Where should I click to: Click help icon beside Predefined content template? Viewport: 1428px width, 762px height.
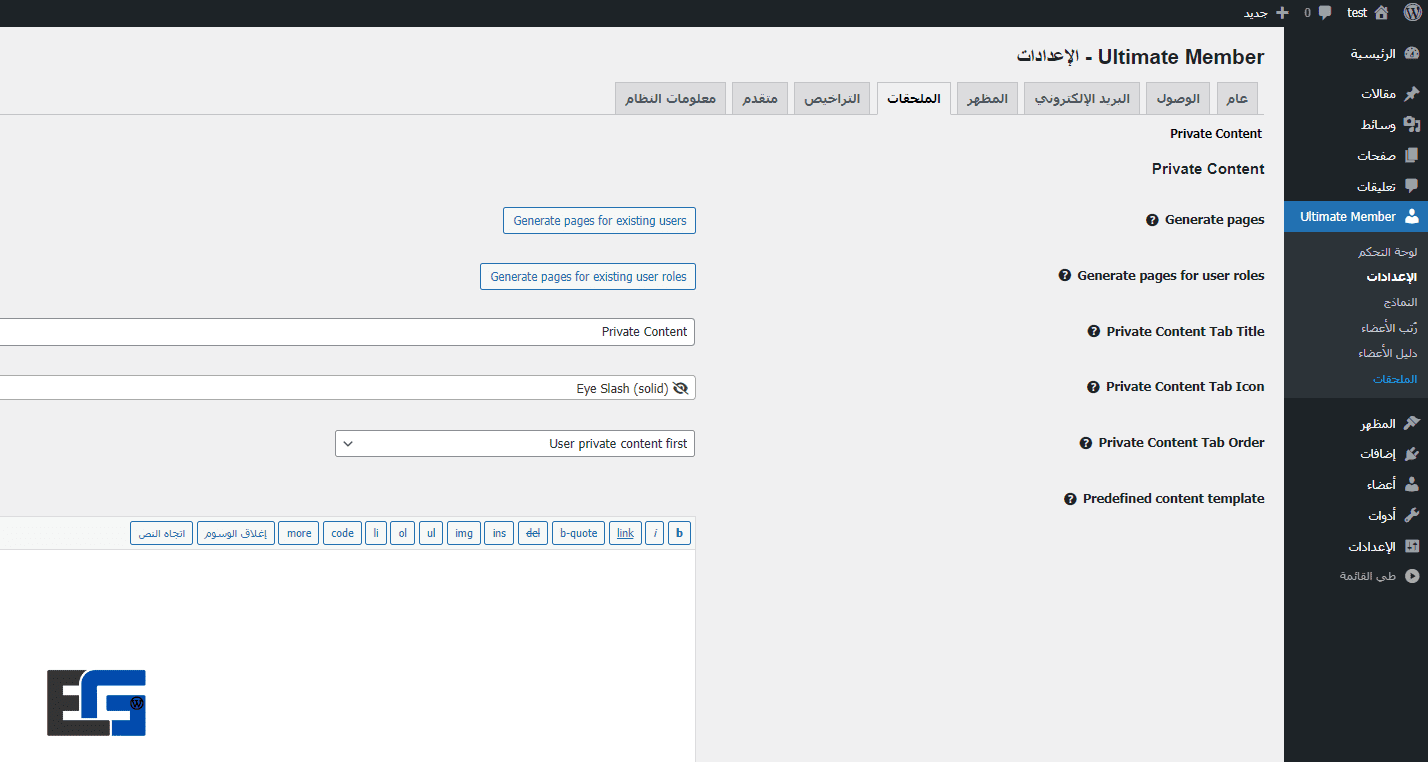(x=1069, y=499)
